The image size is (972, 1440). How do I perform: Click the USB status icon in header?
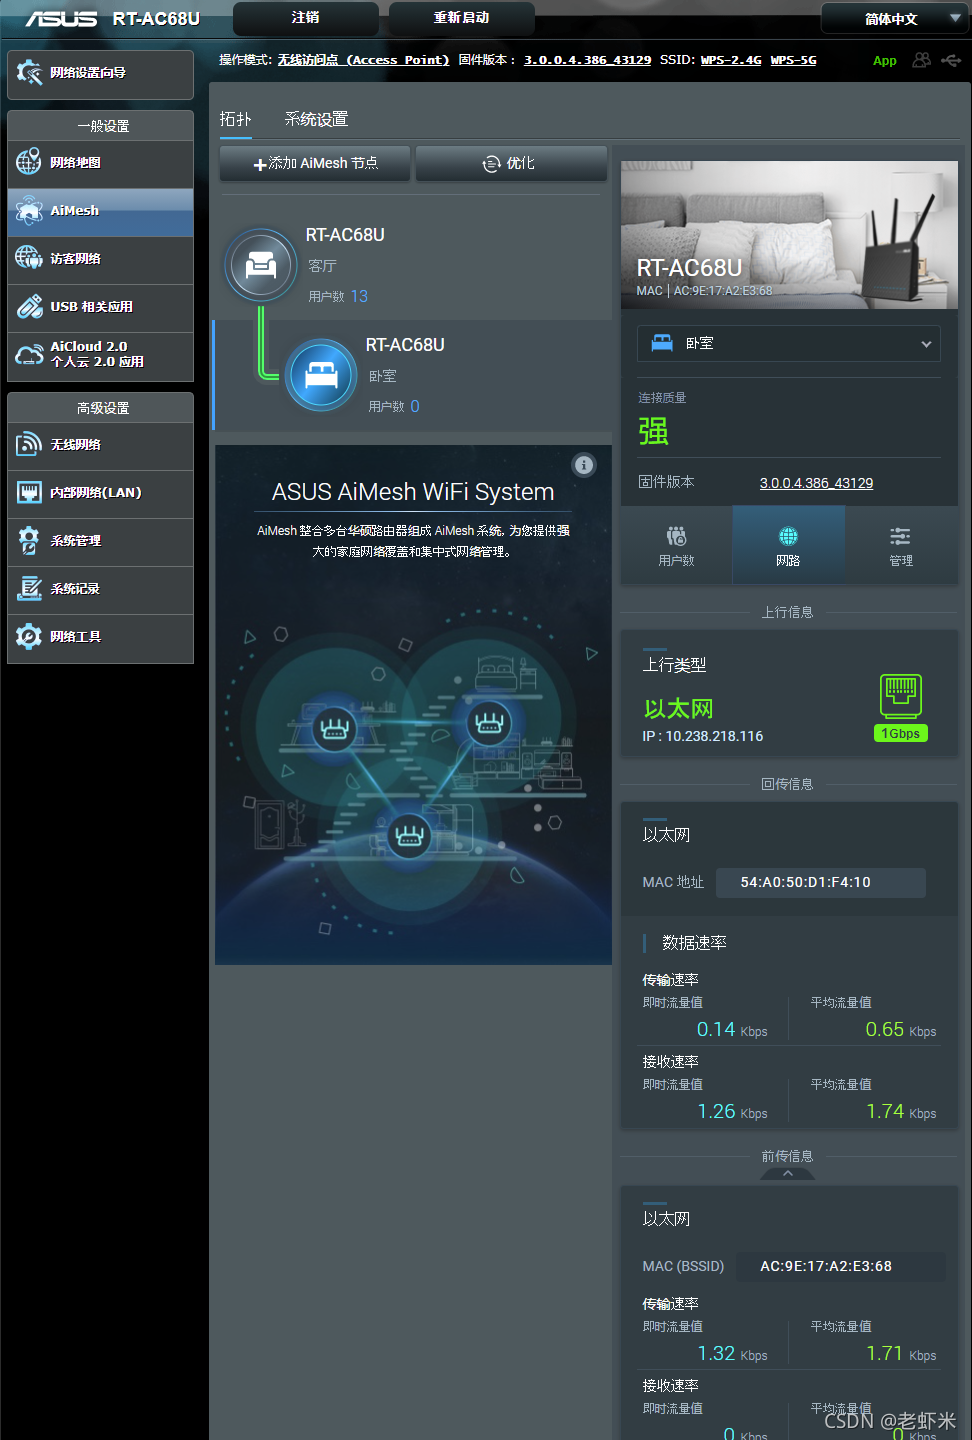pos(951,60)
